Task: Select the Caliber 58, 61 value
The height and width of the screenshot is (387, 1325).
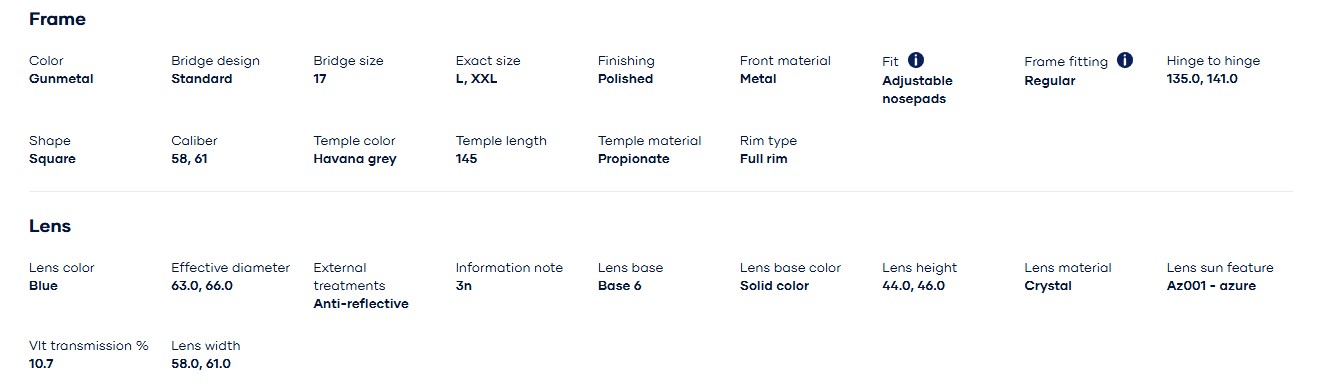Action: (189, 159)
